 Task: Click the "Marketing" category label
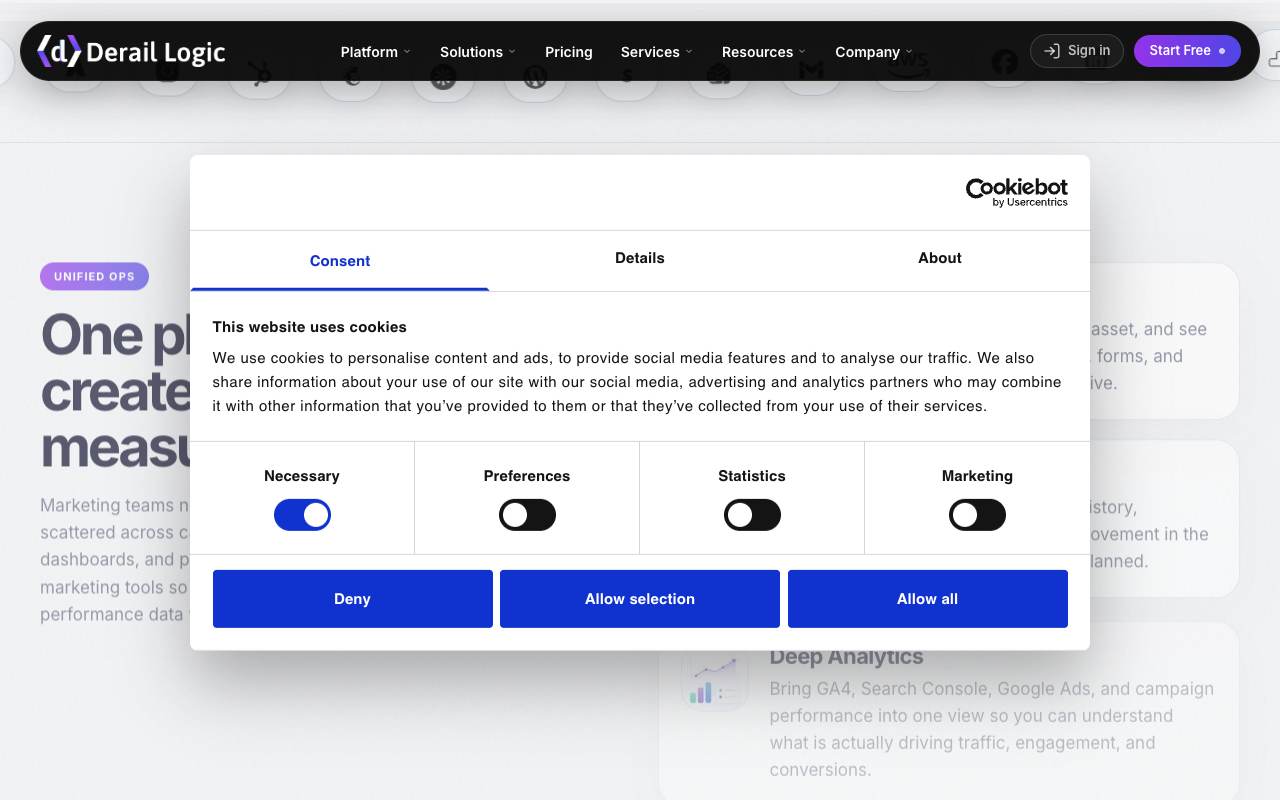(x=977, y=476)
